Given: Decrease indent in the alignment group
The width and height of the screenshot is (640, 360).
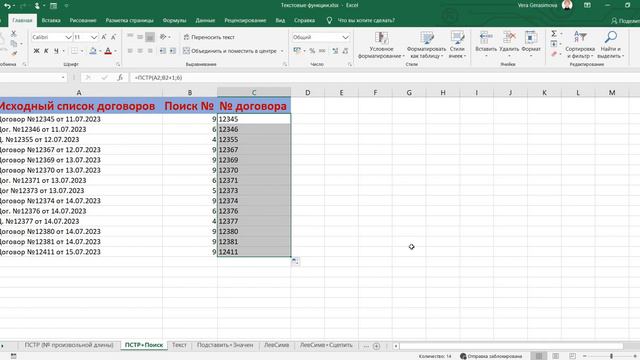Looking at the screenshot, I should 163,51.
